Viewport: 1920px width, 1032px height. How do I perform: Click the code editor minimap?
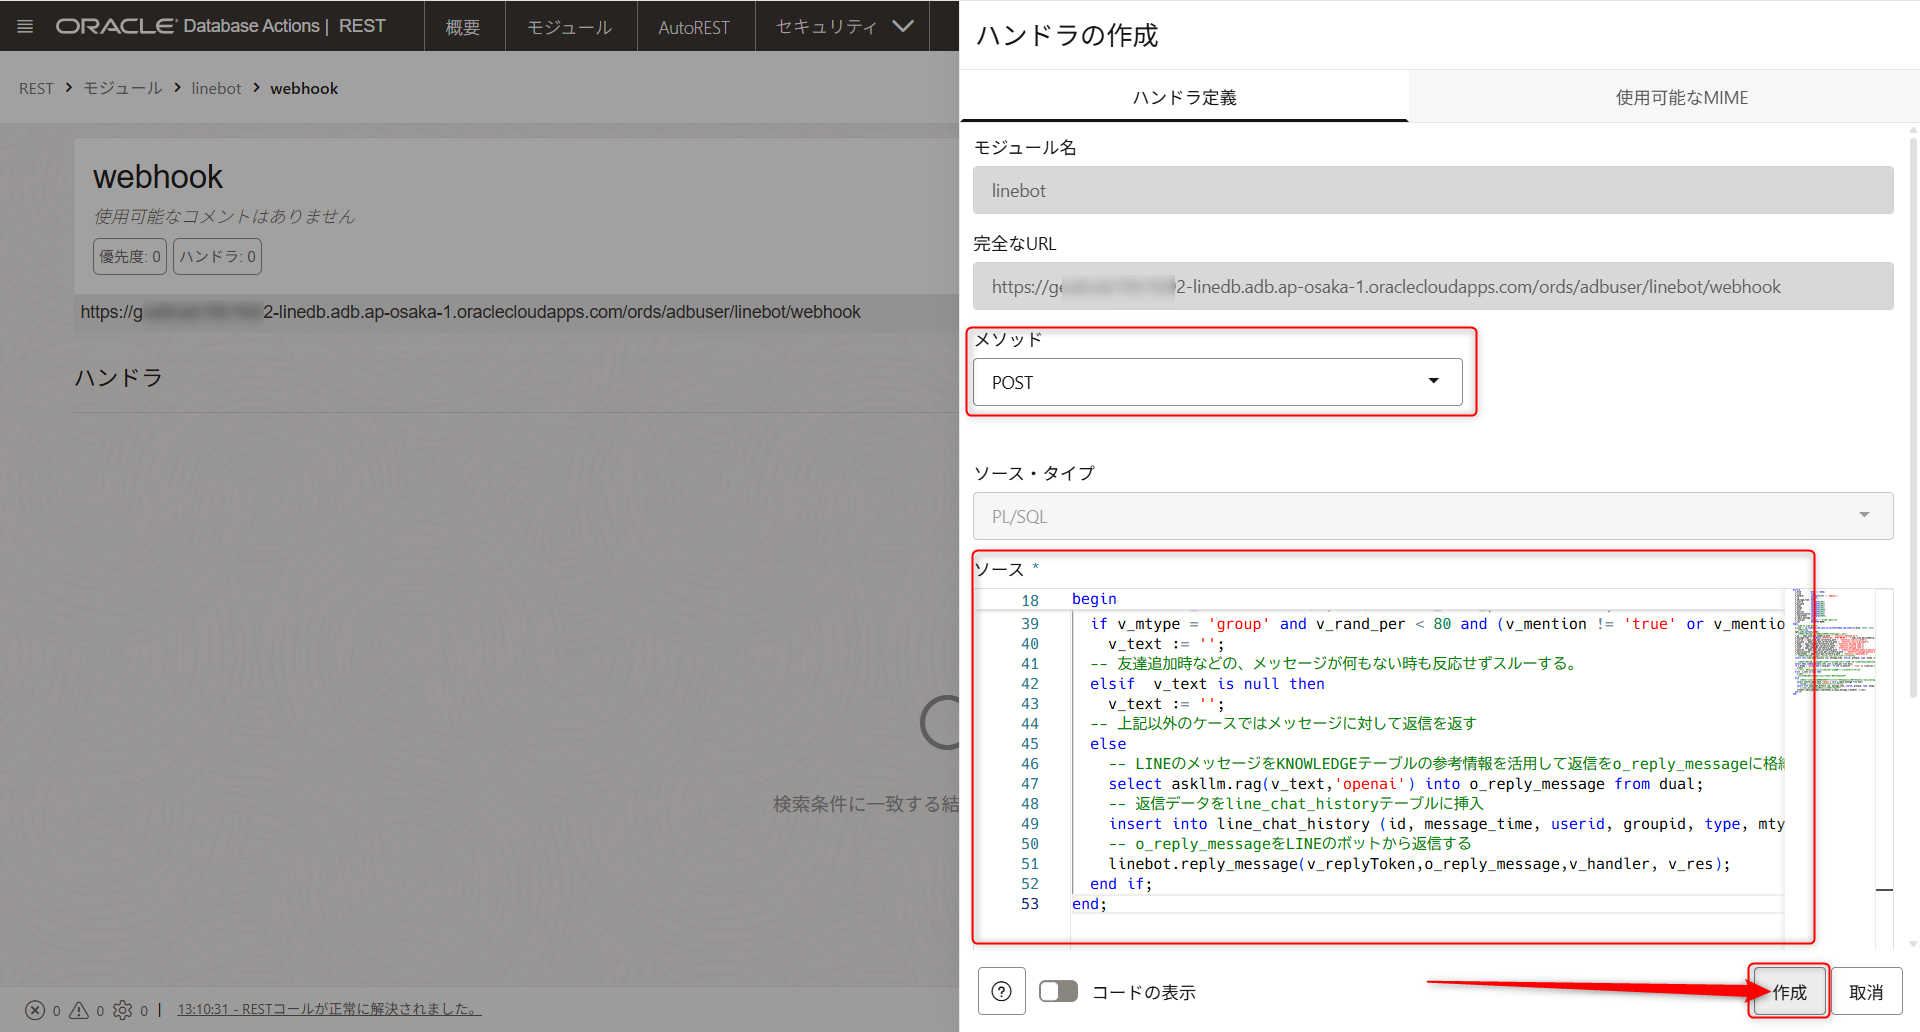(1834, 641)
